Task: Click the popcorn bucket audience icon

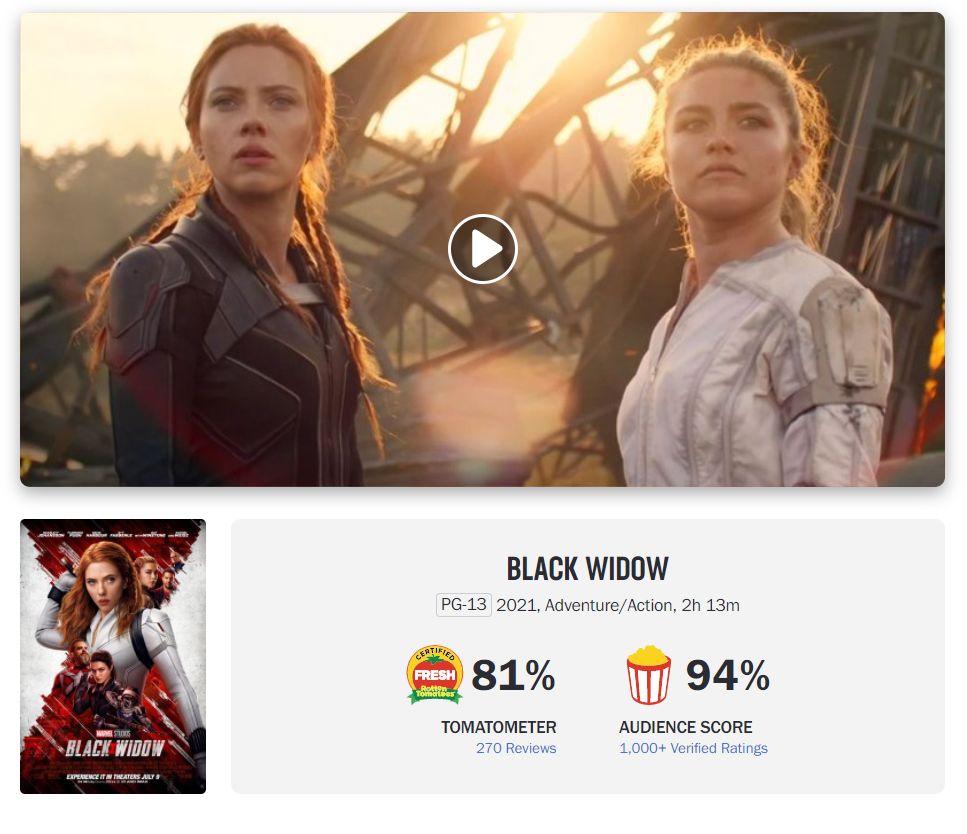Action: point(648,675)
